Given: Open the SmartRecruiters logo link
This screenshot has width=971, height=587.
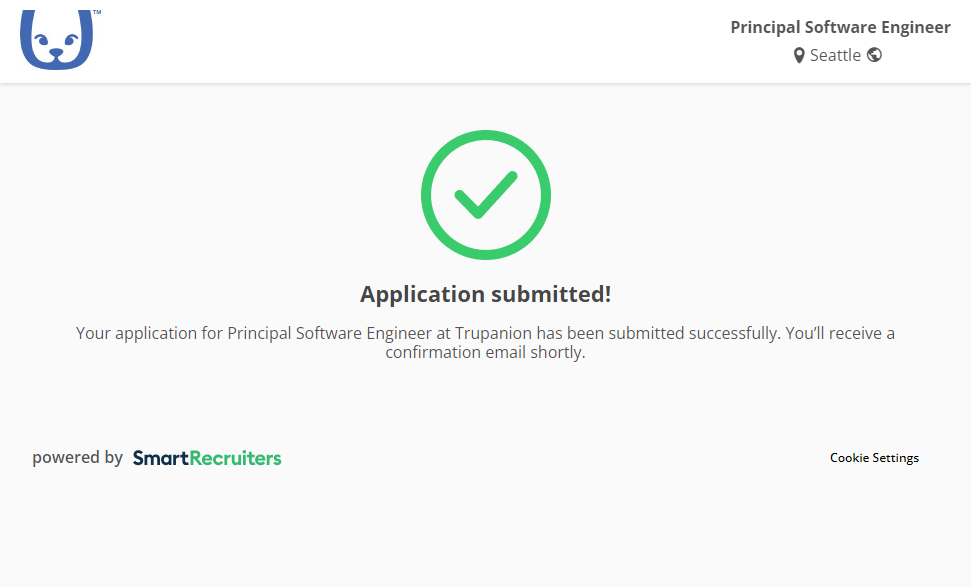Looking at the screenshot, I should tap(207, 458).
